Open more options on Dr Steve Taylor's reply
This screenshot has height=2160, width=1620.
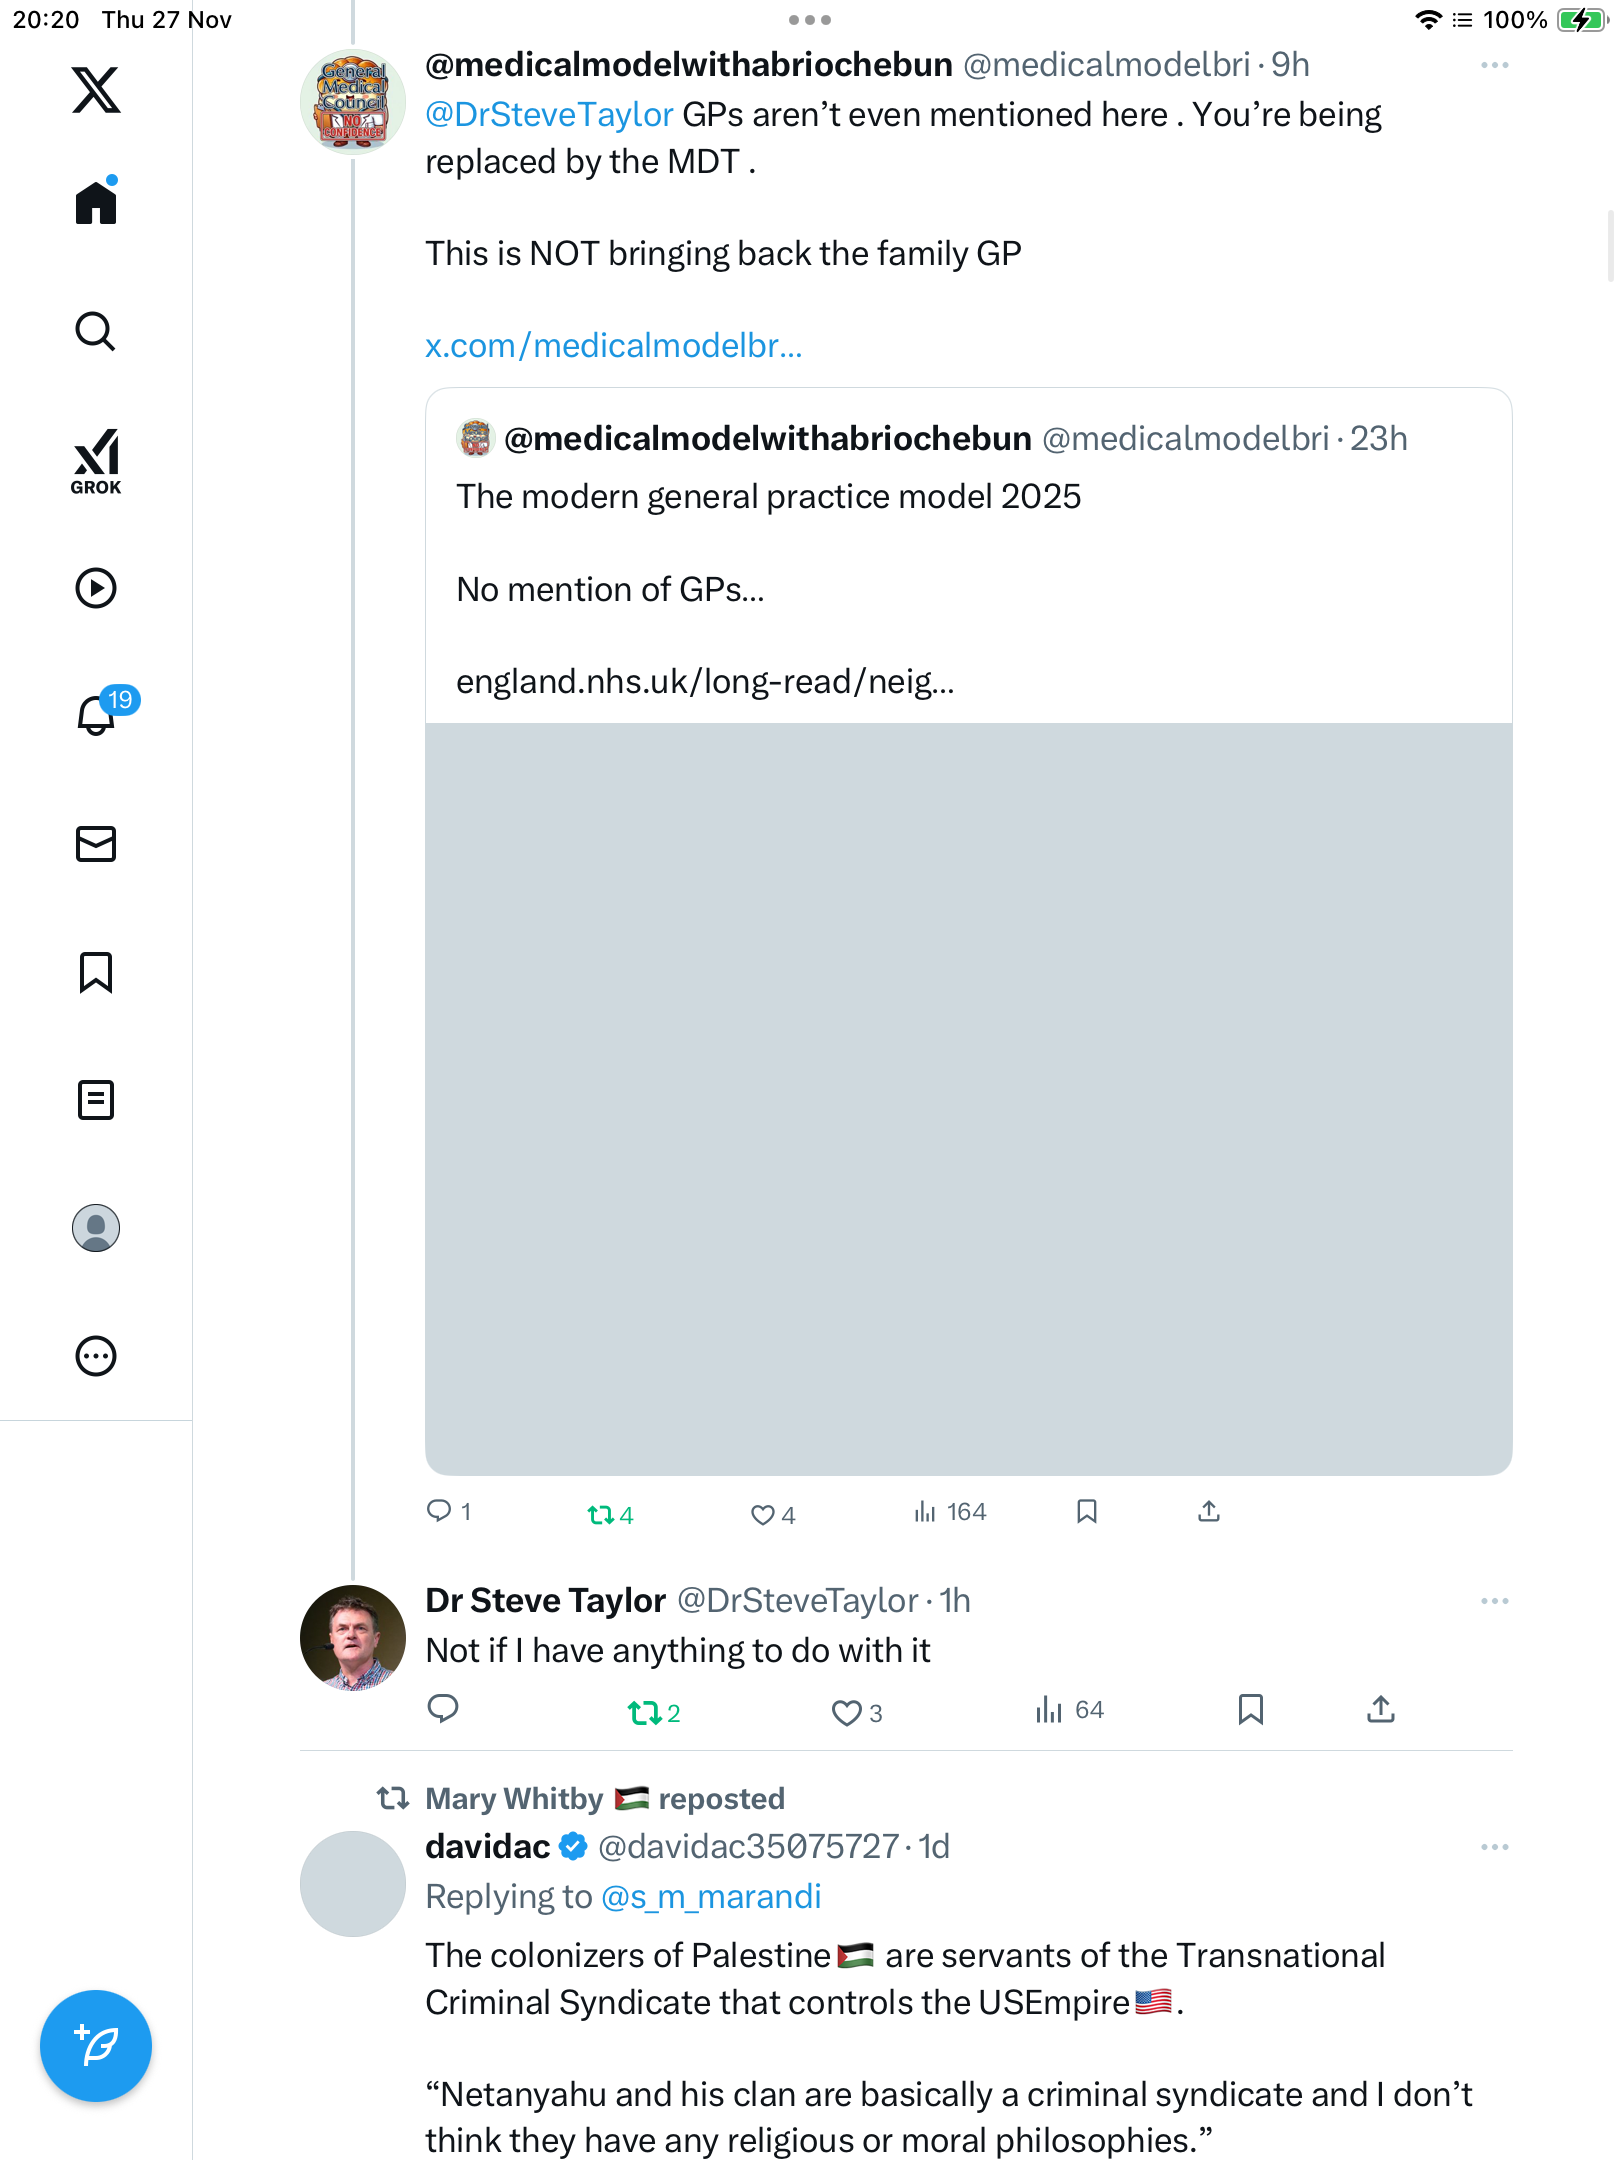coord(1494,1601)
